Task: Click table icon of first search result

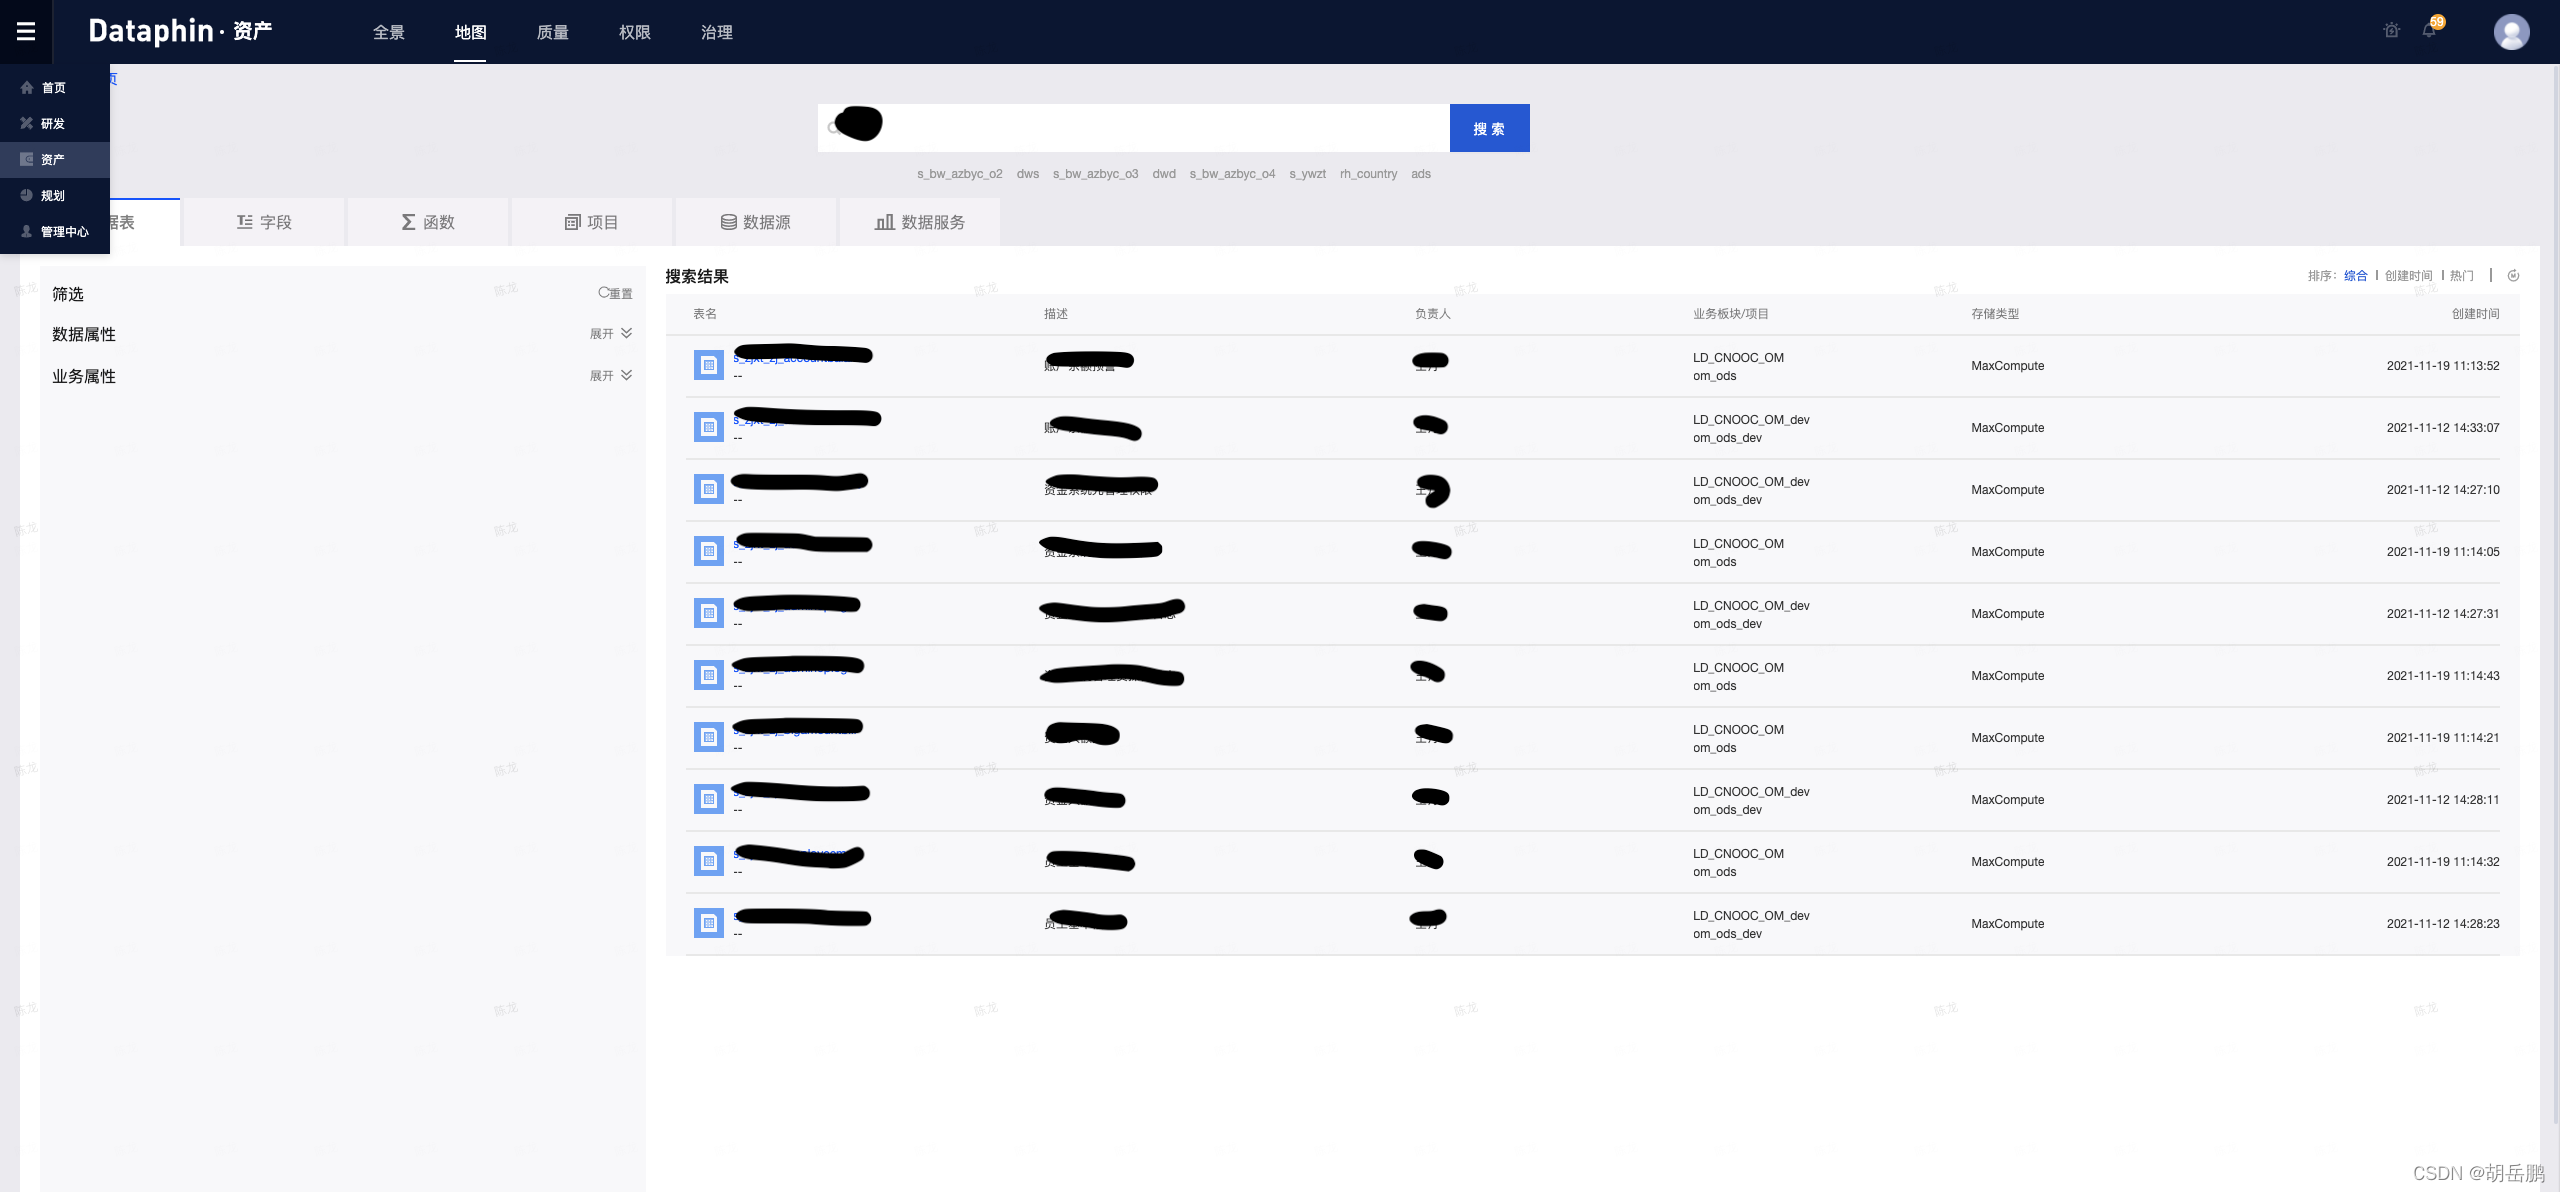Action: pyautogui.click(x=709, y=365)
